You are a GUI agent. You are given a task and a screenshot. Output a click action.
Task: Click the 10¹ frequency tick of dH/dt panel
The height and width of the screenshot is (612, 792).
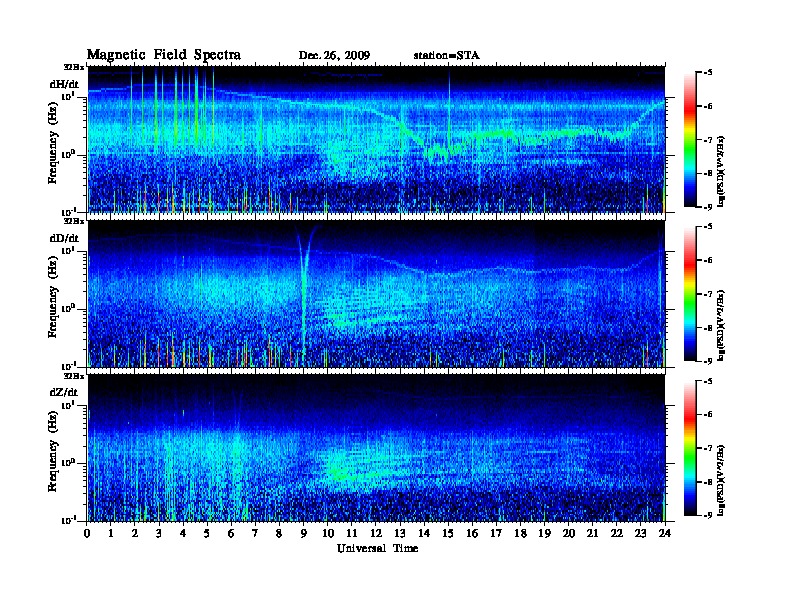coord(68,96)
